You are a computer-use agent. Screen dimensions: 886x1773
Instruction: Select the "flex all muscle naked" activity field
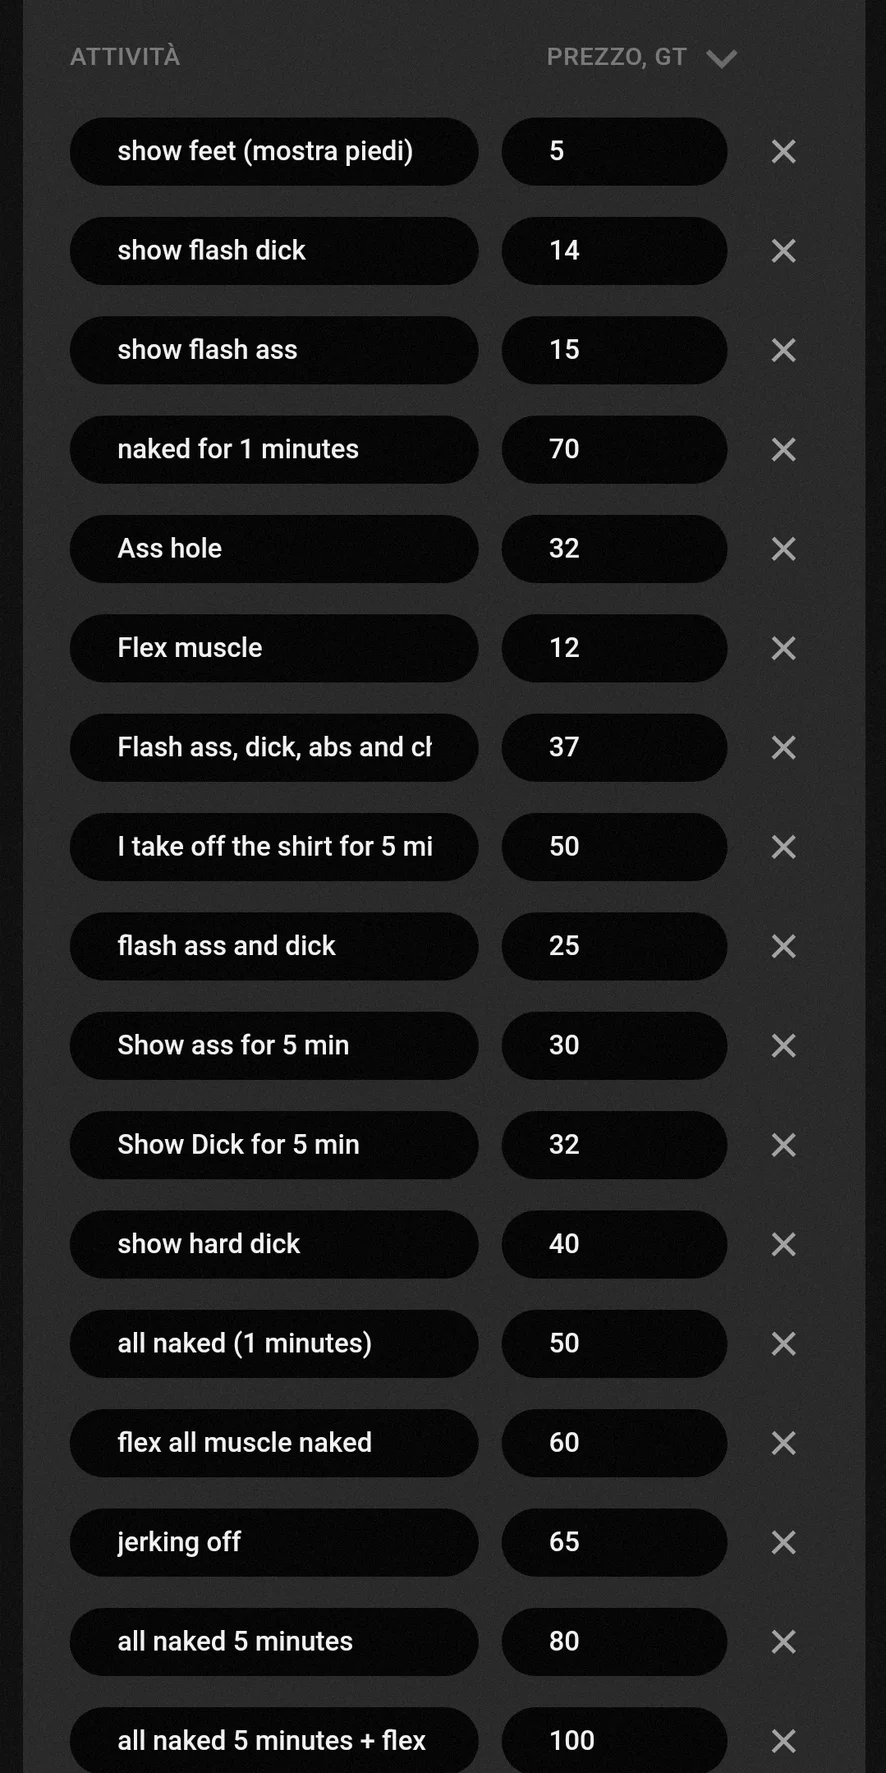coord(273,1443)
